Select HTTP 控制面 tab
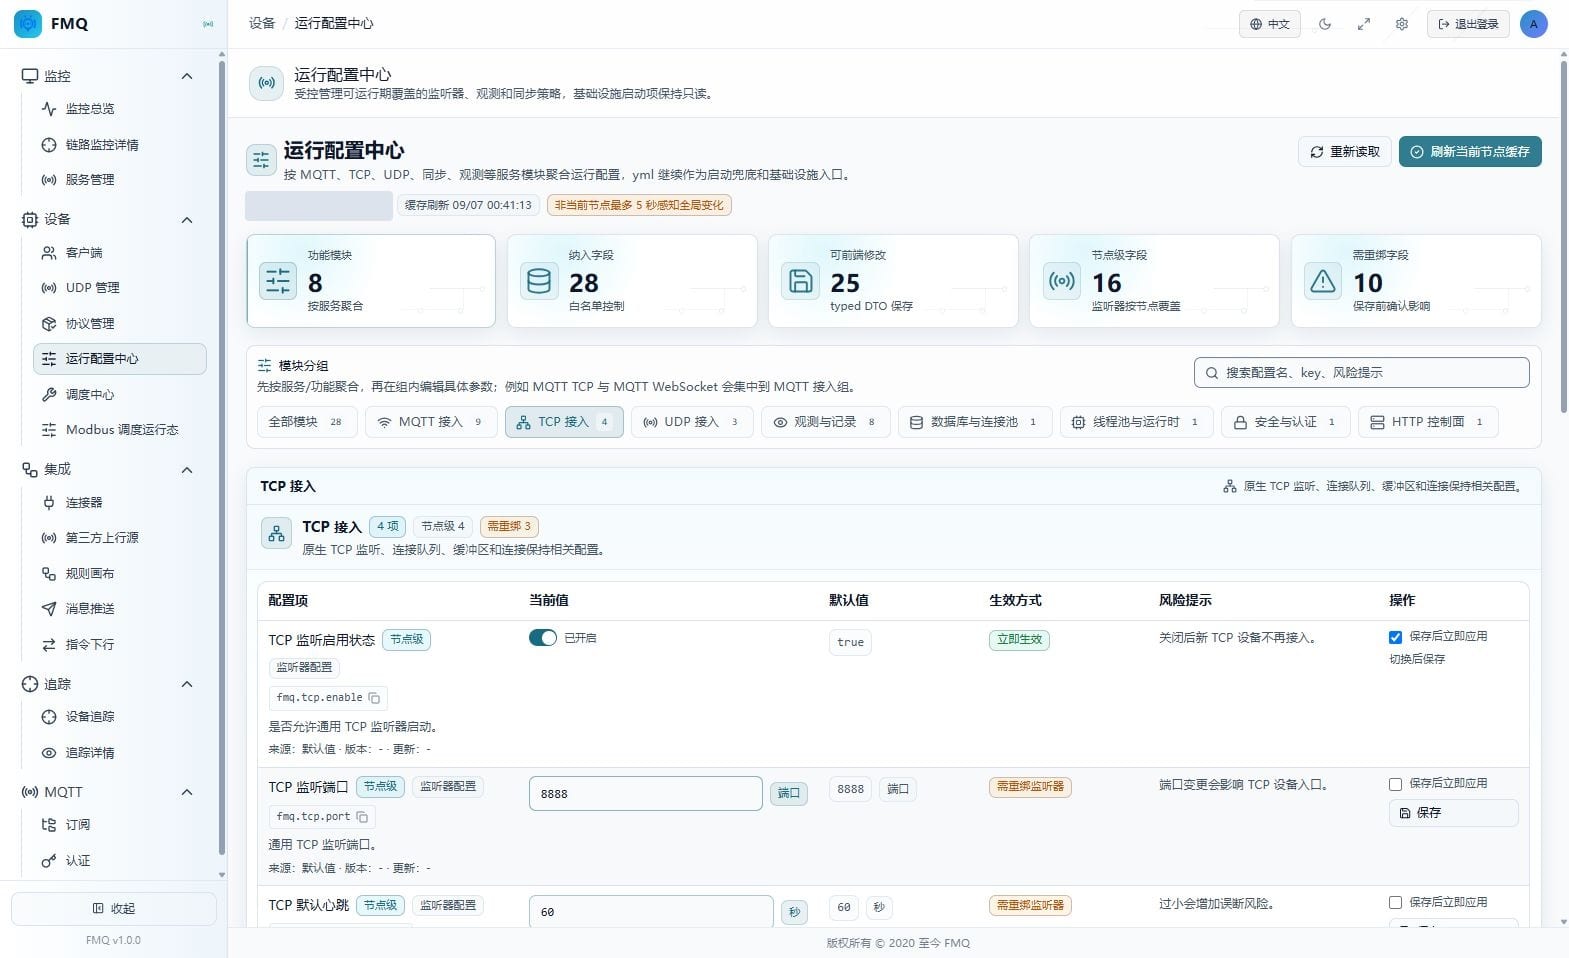 coord(1427,422)
